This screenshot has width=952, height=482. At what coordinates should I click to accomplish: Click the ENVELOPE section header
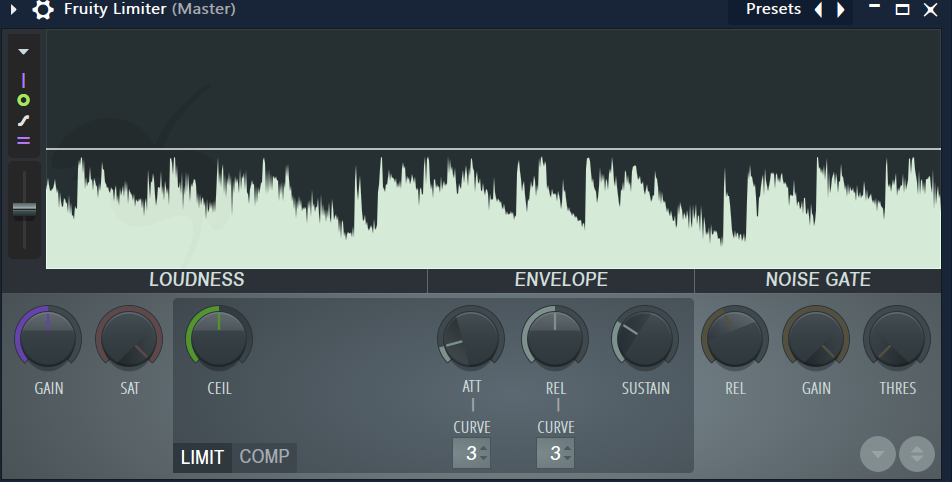pyautogui.click(x=561, y=280)
